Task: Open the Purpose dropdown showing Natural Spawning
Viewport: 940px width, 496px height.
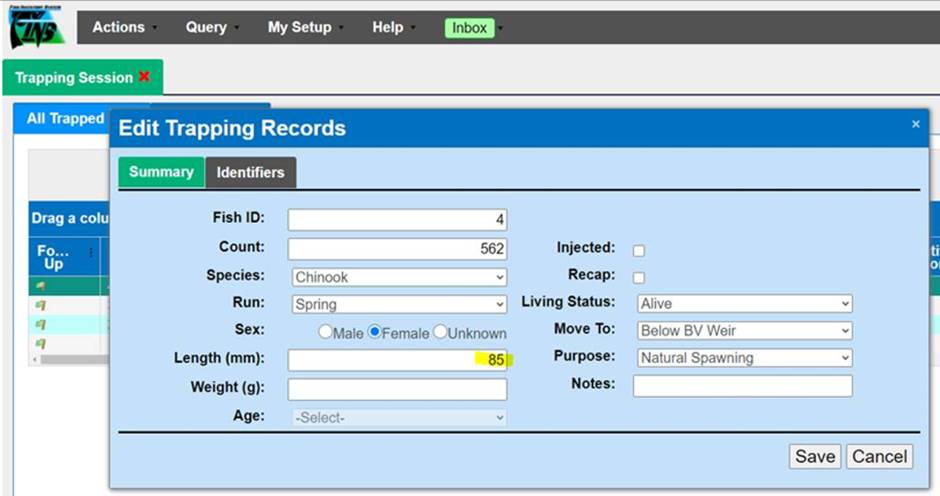Action: (744, 357)
